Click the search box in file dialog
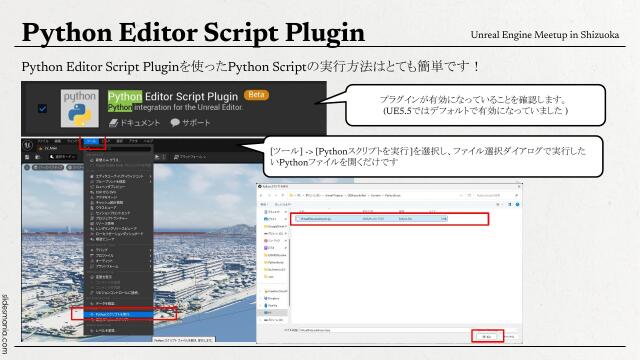This screenshot has height=360, width=640. click(497, 196)
